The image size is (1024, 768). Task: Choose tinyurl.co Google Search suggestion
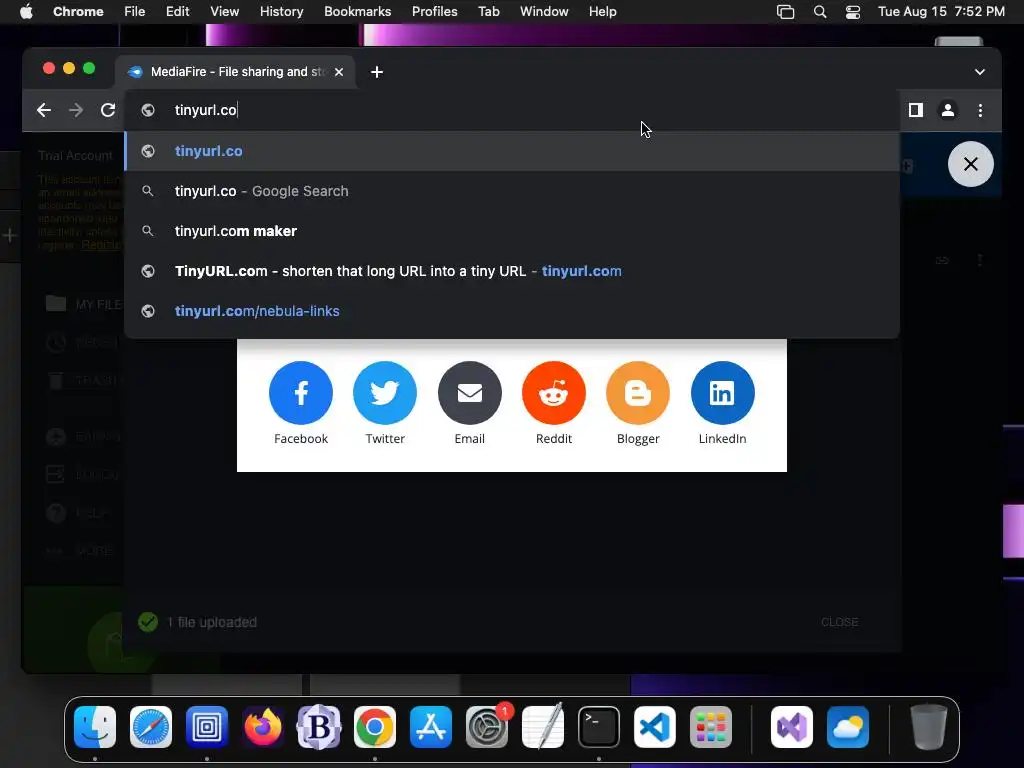click(512, 191)
